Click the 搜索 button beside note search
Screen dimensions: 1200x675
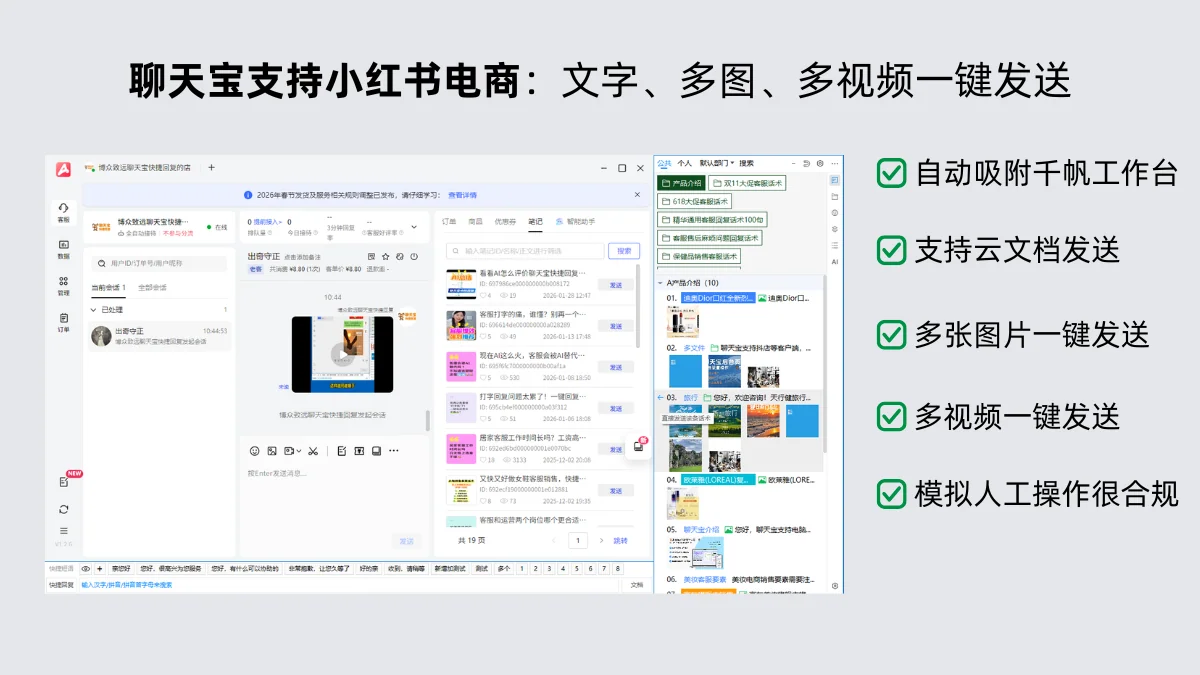(624, 251)
